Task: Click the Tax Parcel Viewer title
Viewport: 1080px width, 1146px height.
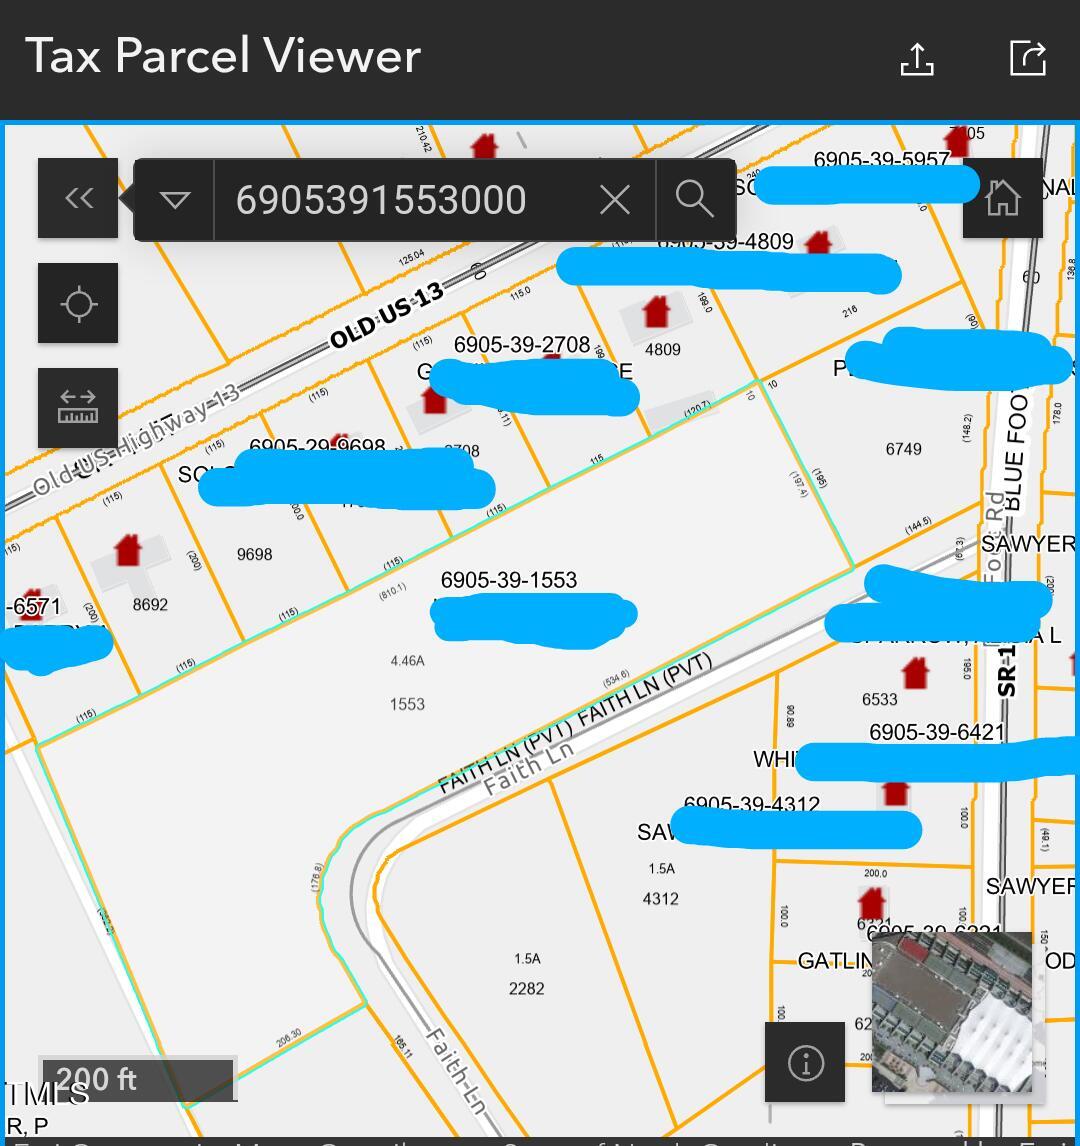Action: tap(223, 56)
